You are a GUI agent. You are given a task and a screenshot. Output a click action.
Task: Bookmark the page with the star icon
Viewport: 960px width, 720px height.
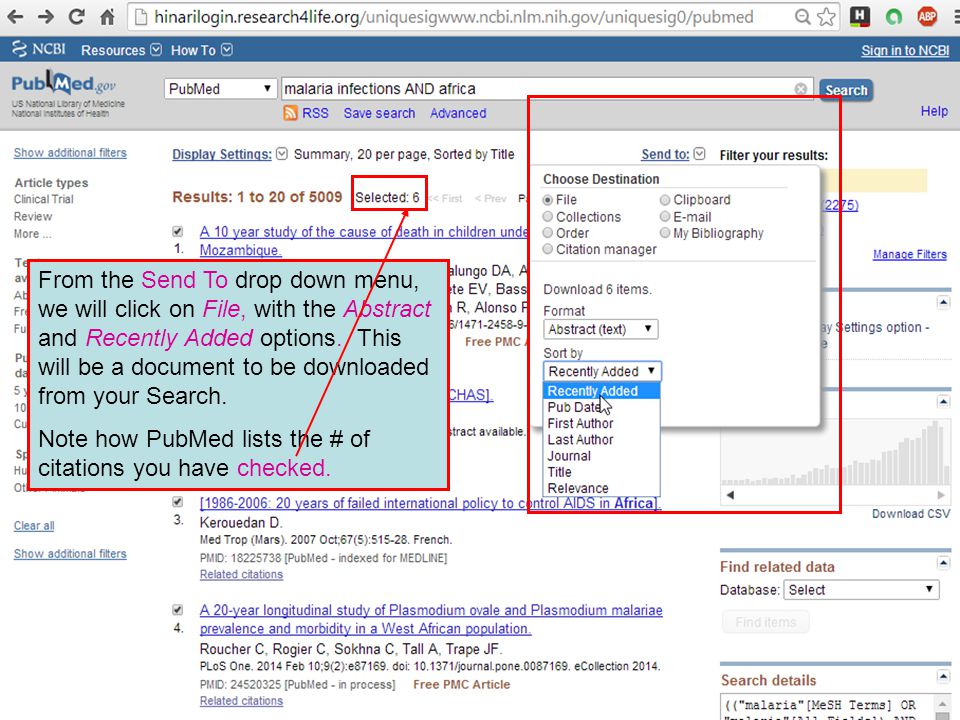coord(826,17)
